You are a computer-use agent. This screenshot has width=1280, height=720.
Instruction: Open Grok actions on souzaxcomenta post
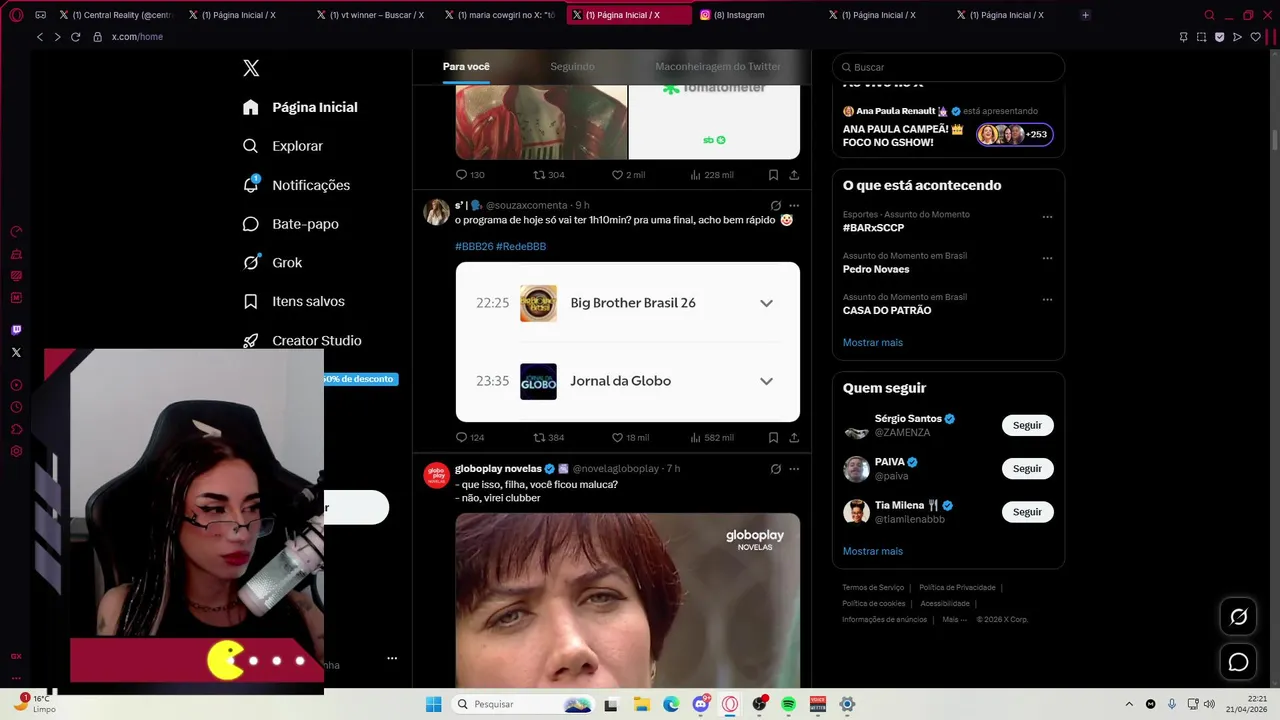pos(775,205)
